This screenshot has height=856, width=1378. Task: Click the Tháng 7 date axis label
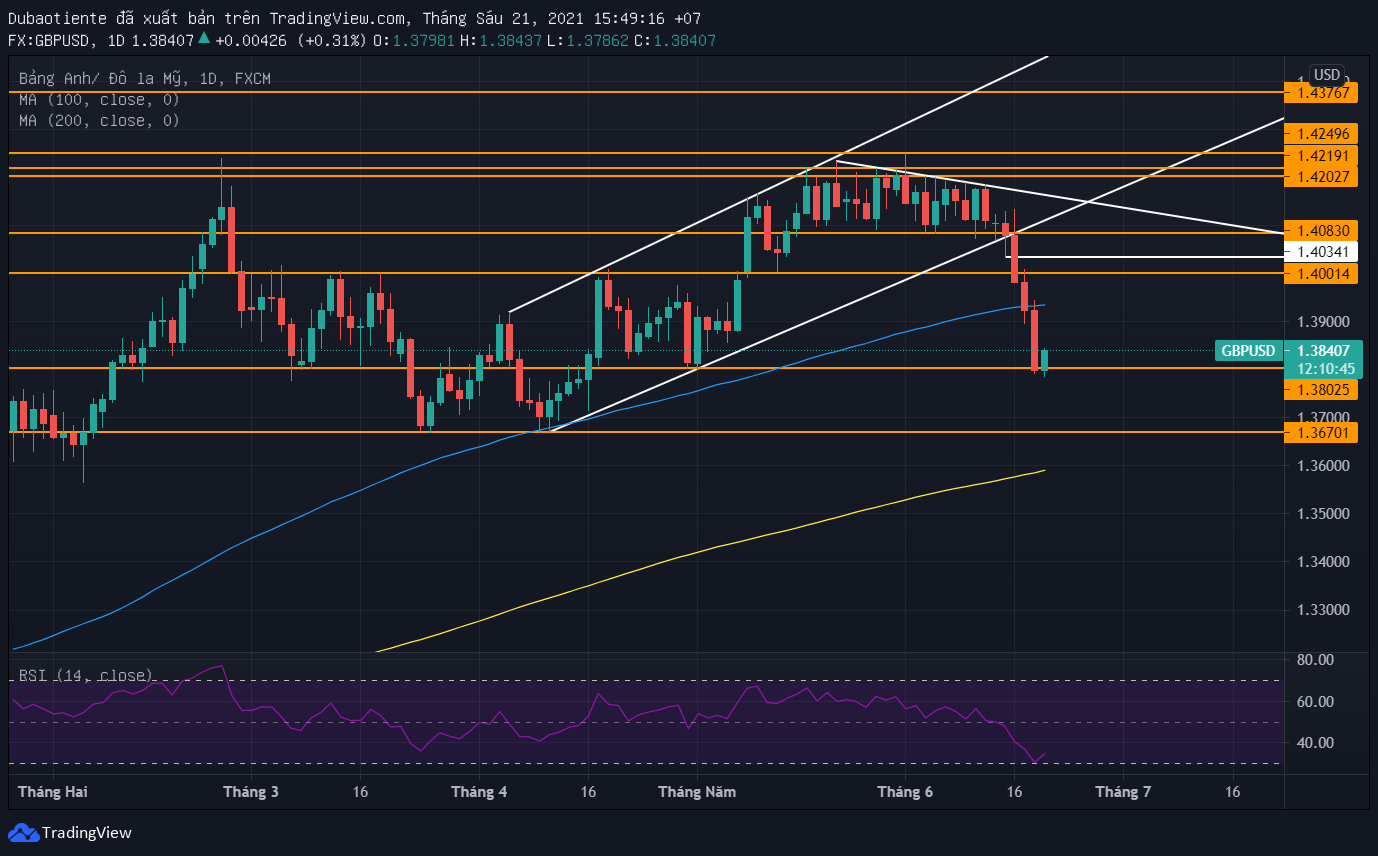(1123, 792)
